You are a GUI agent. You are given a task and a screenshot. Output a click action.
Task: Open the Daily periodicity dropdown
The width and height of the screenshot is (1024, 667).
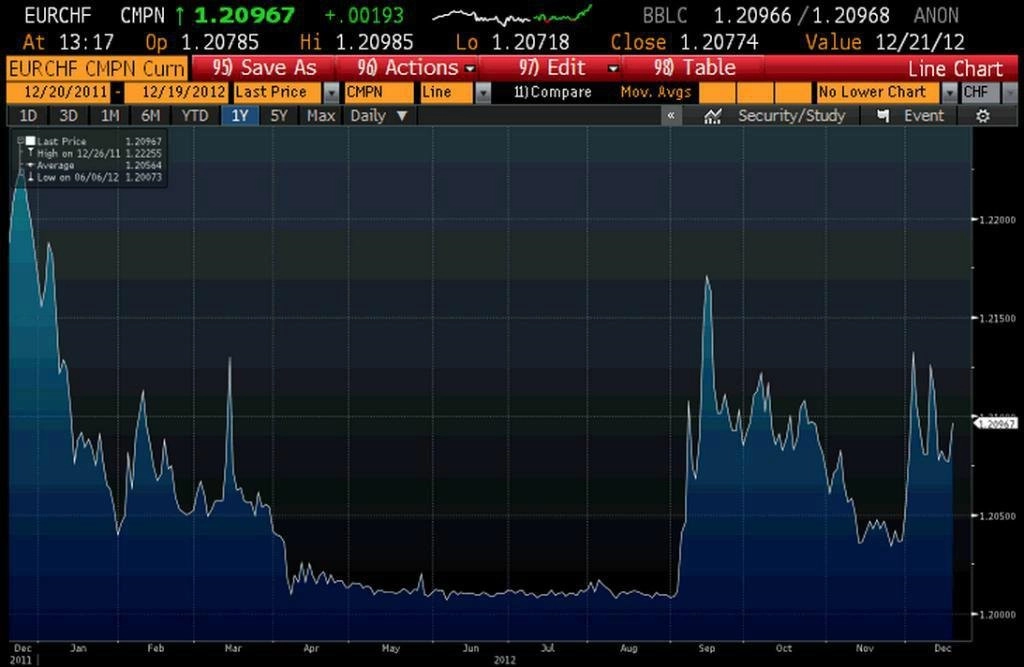coord(379,116)
